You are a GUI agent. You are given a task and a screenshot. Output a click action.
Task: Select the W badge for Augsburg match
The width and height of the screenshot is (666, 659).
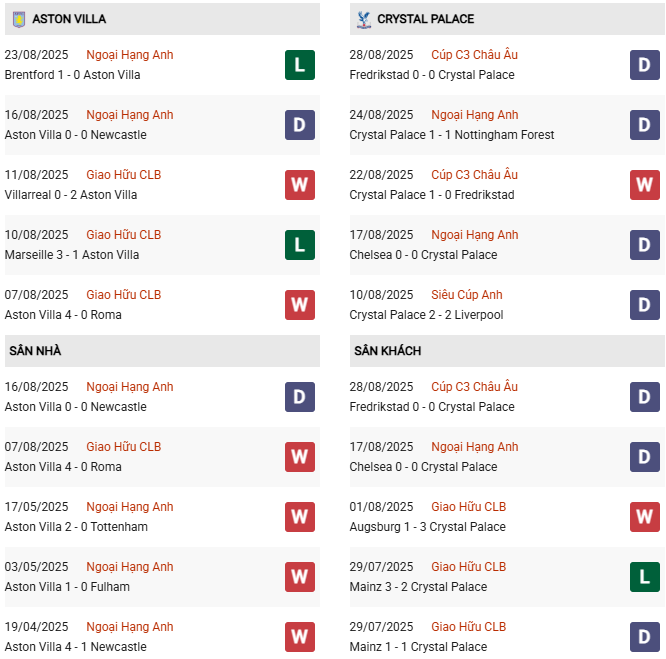(x=645, y=517)
